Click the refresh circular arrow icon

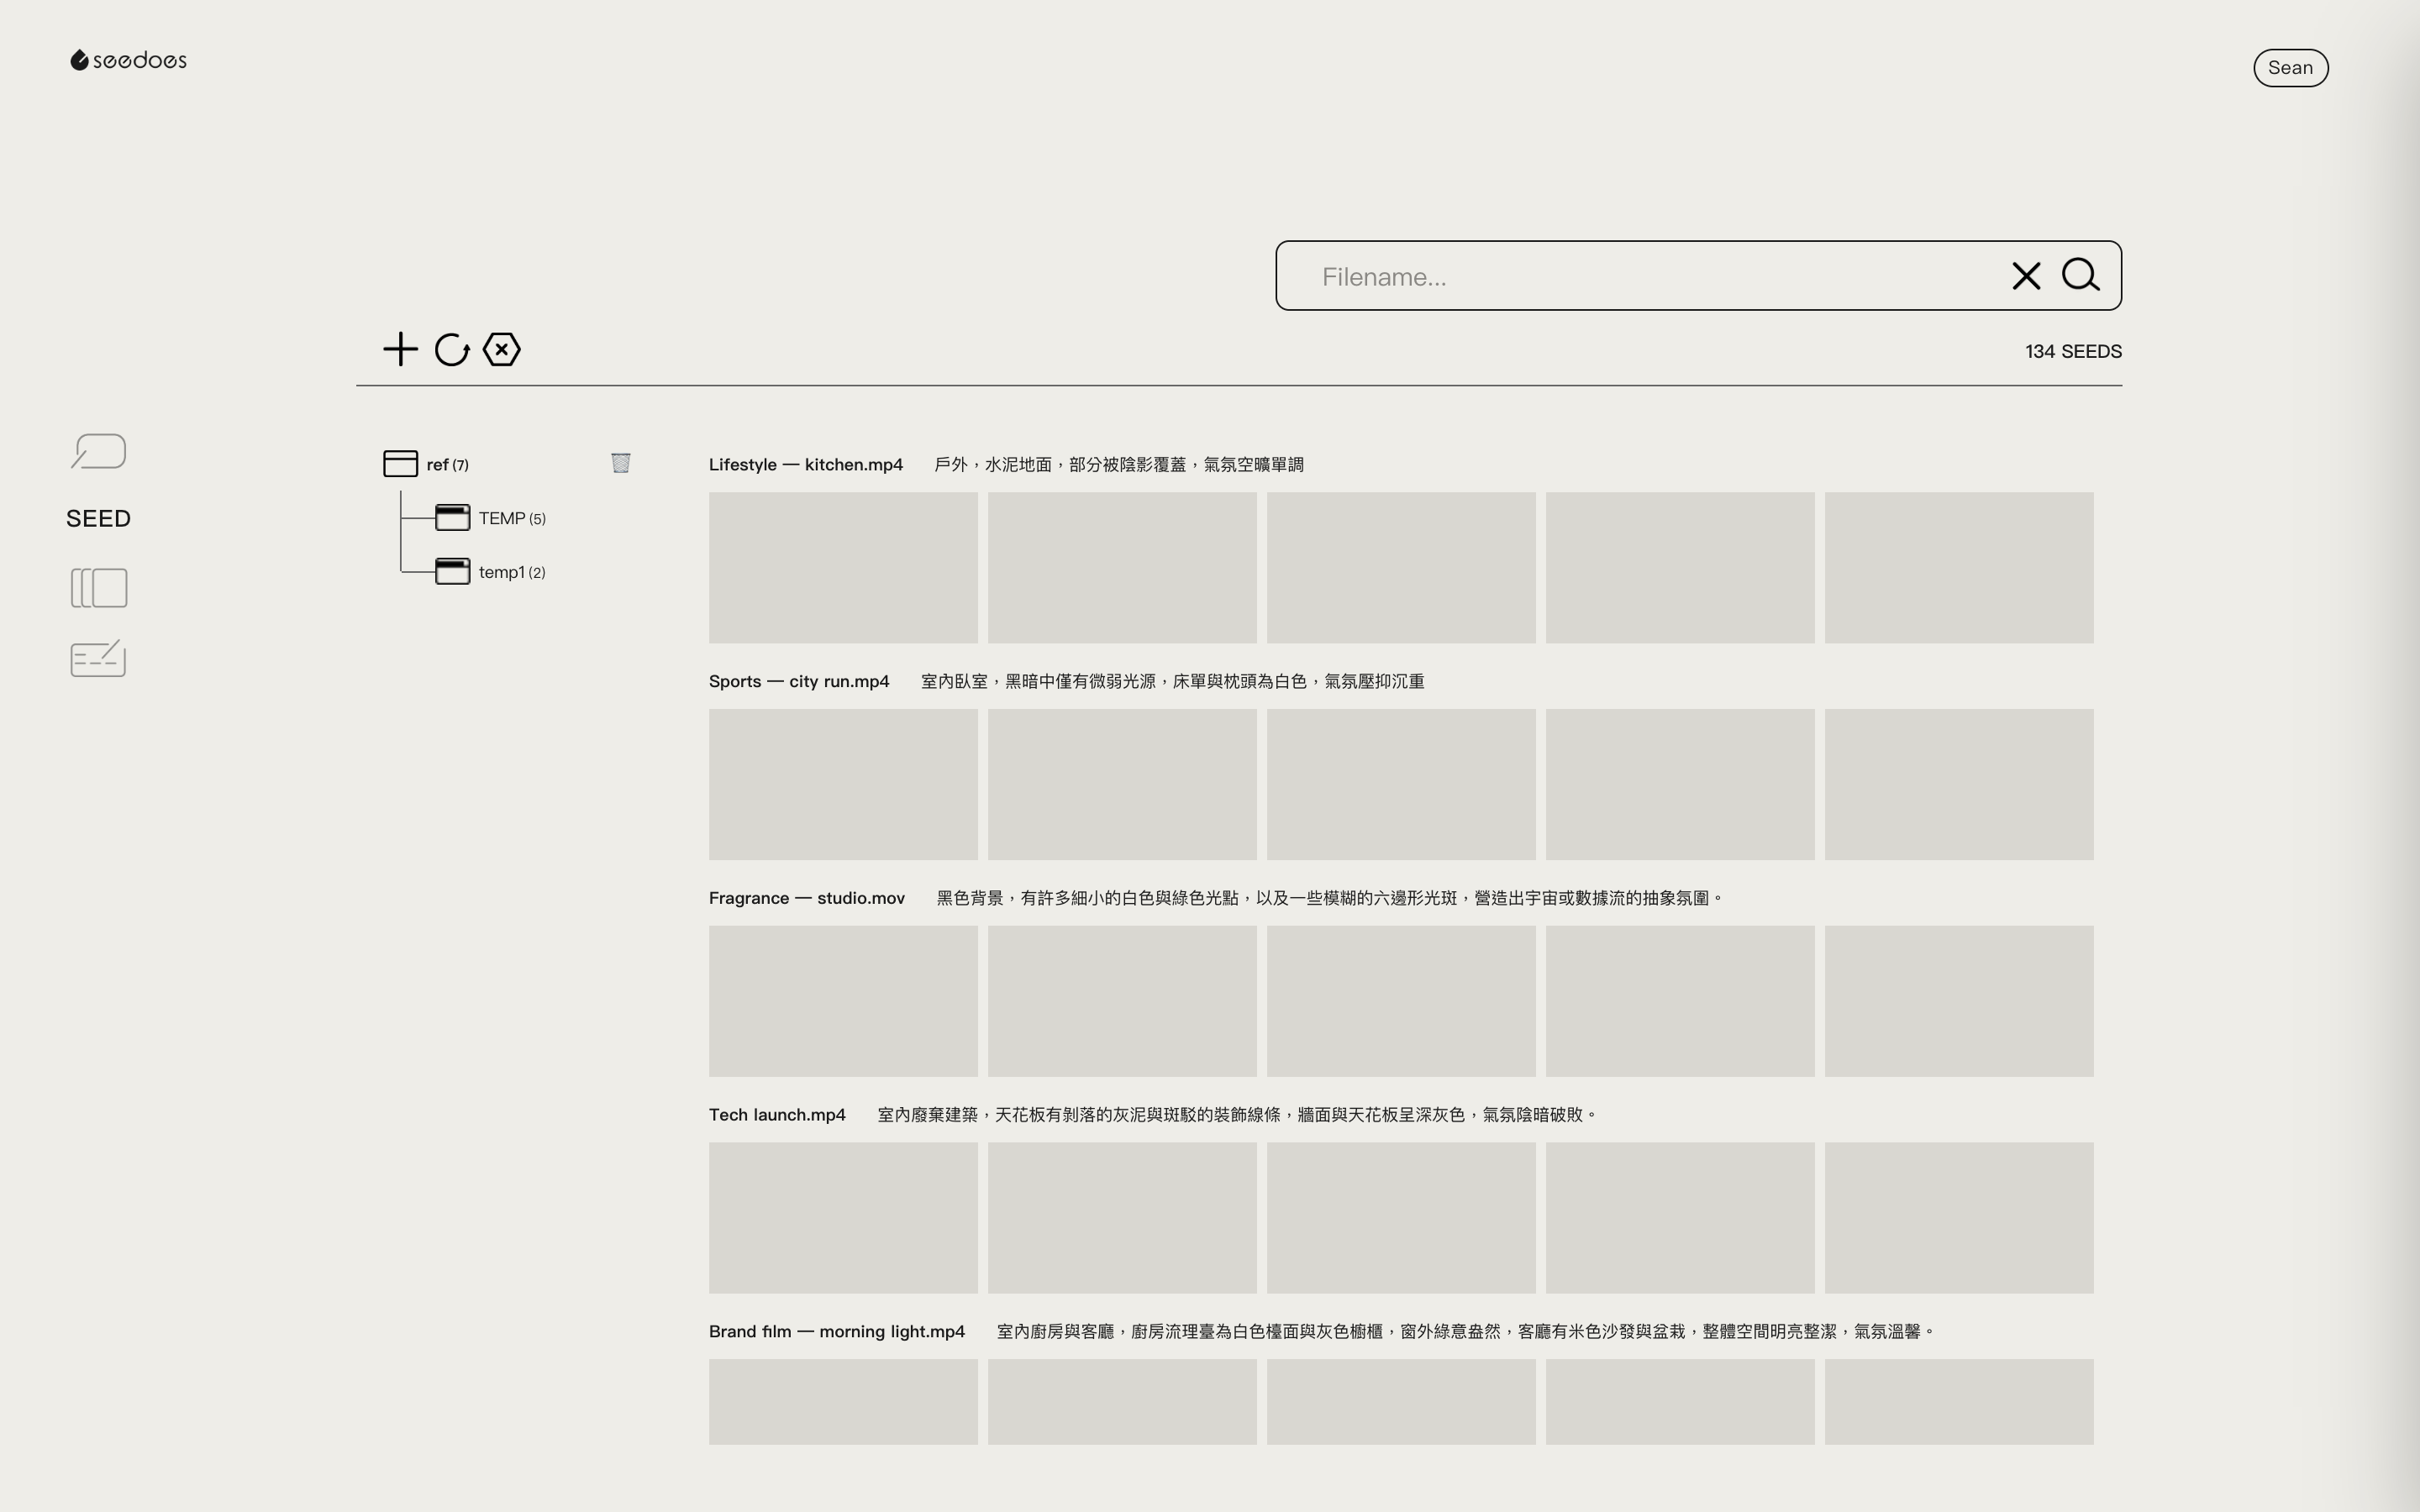[x=452, y=350]
